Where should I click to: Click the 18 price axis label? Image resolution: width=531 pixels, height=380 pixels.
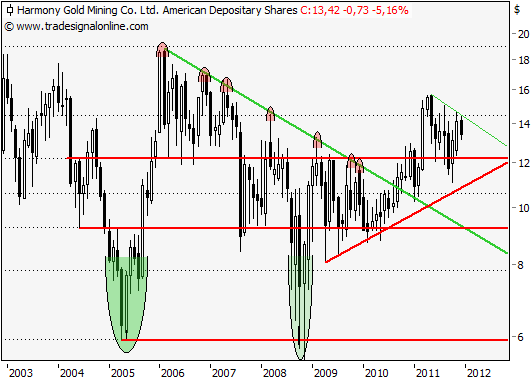524,60
